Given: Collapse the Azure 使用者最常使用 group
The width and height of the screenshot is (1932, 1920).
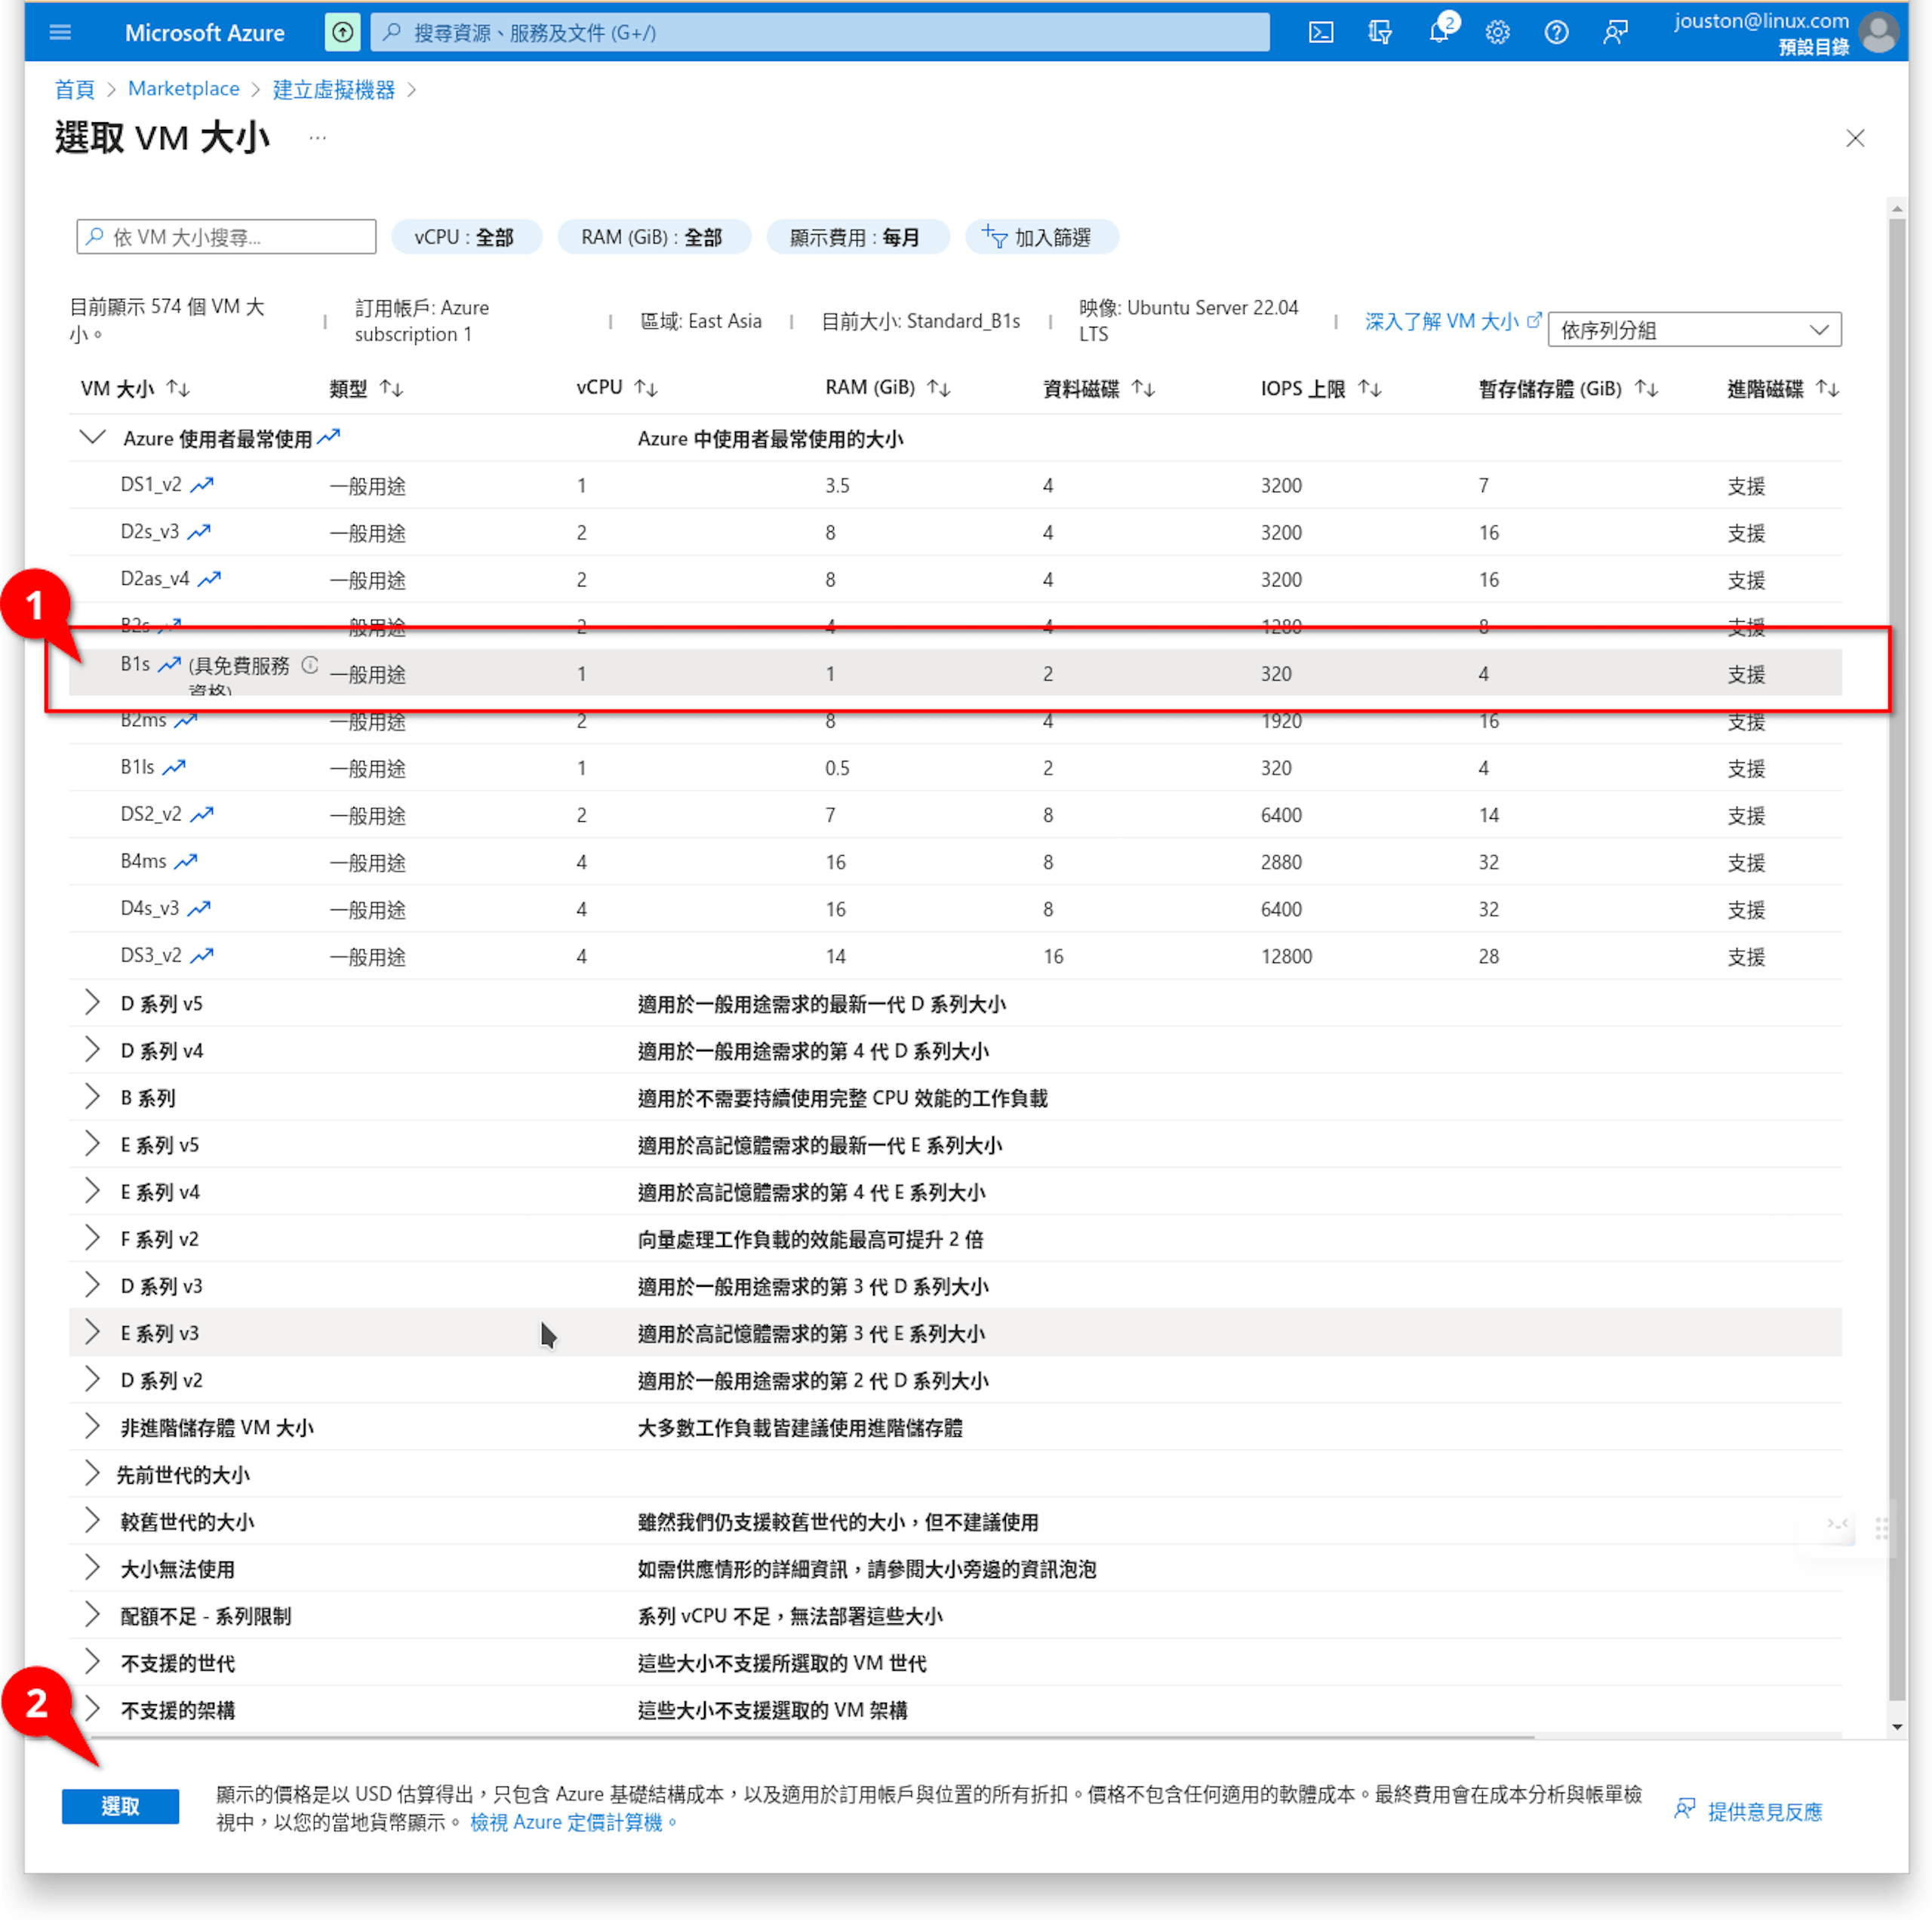Looking at the screenshot, I should 92,437.
